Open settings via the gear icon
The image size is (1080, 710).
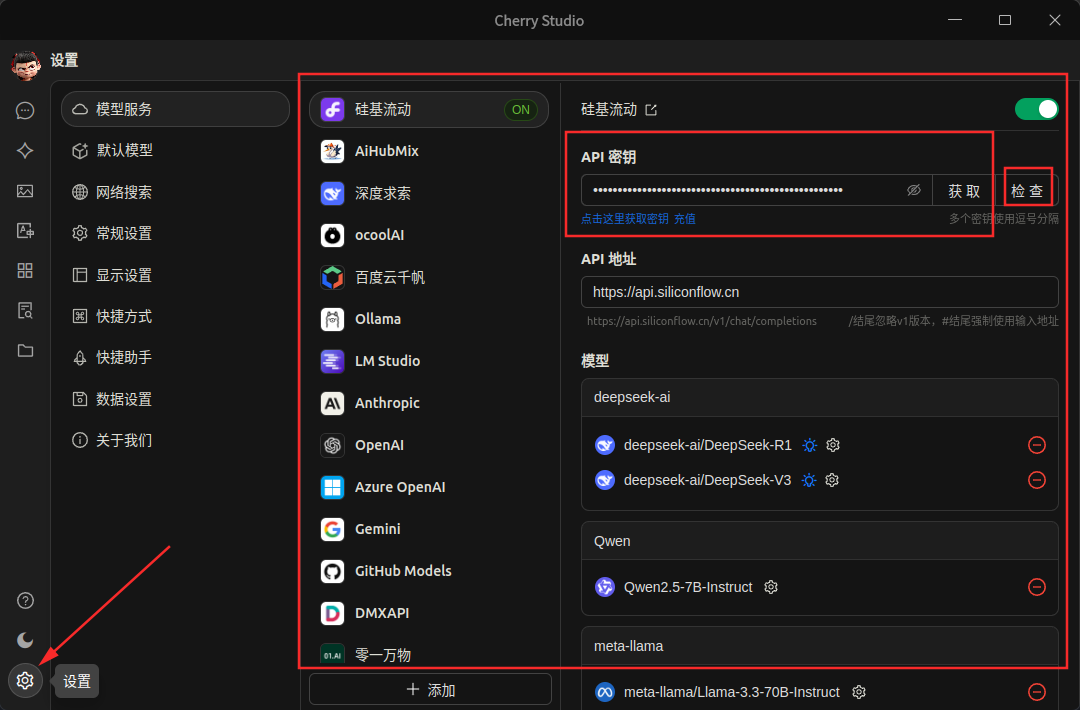tap(25, 680)
